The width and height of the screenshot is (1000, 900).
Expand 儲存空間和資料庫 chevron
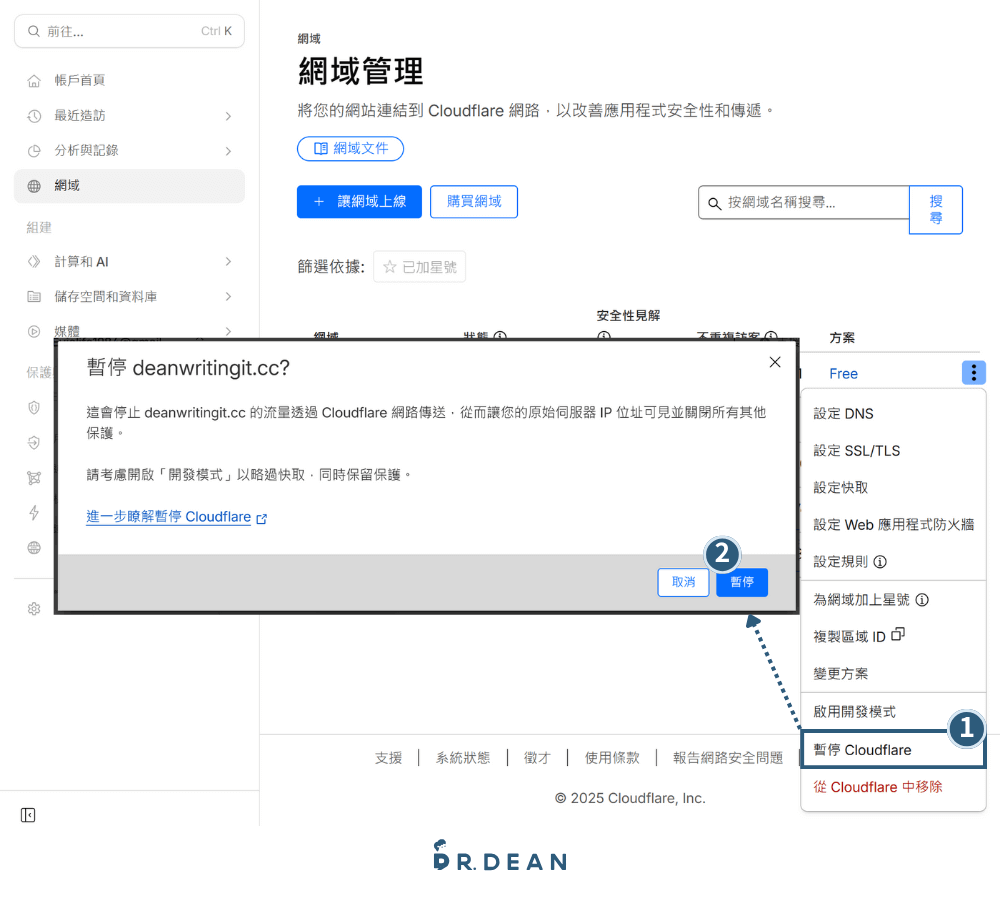tap(228, 297)
